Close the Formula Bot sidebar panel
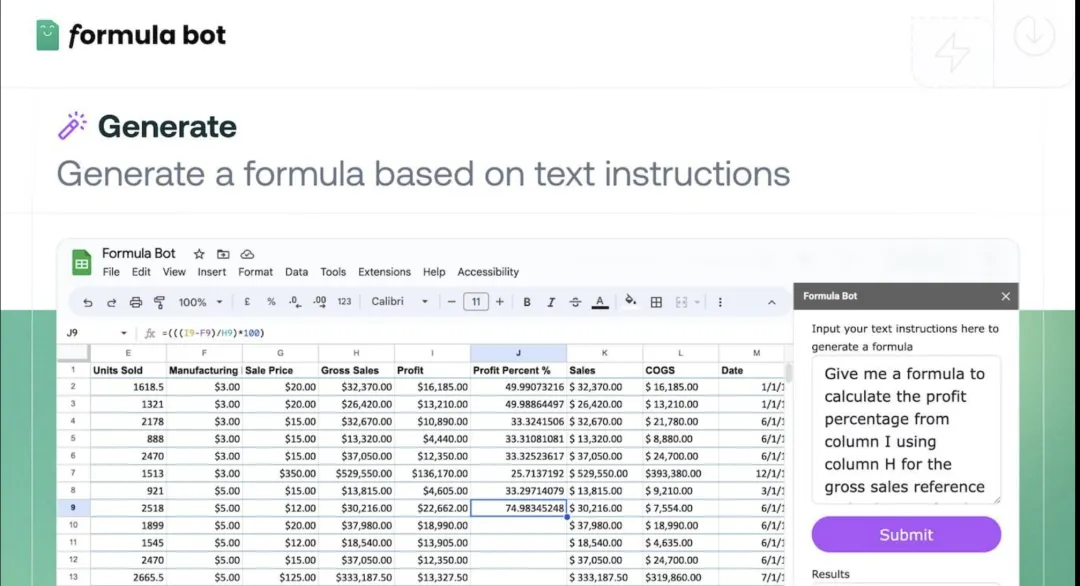 1006,296
